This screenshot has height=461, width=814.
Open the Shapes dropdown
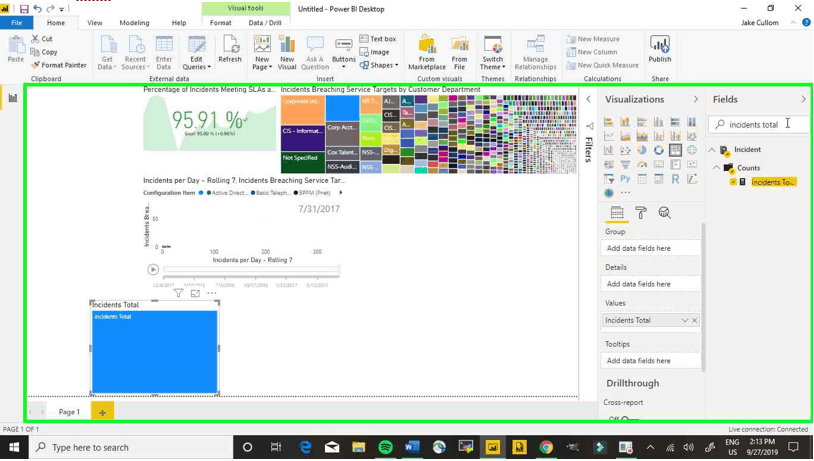(x=379, y=65)
